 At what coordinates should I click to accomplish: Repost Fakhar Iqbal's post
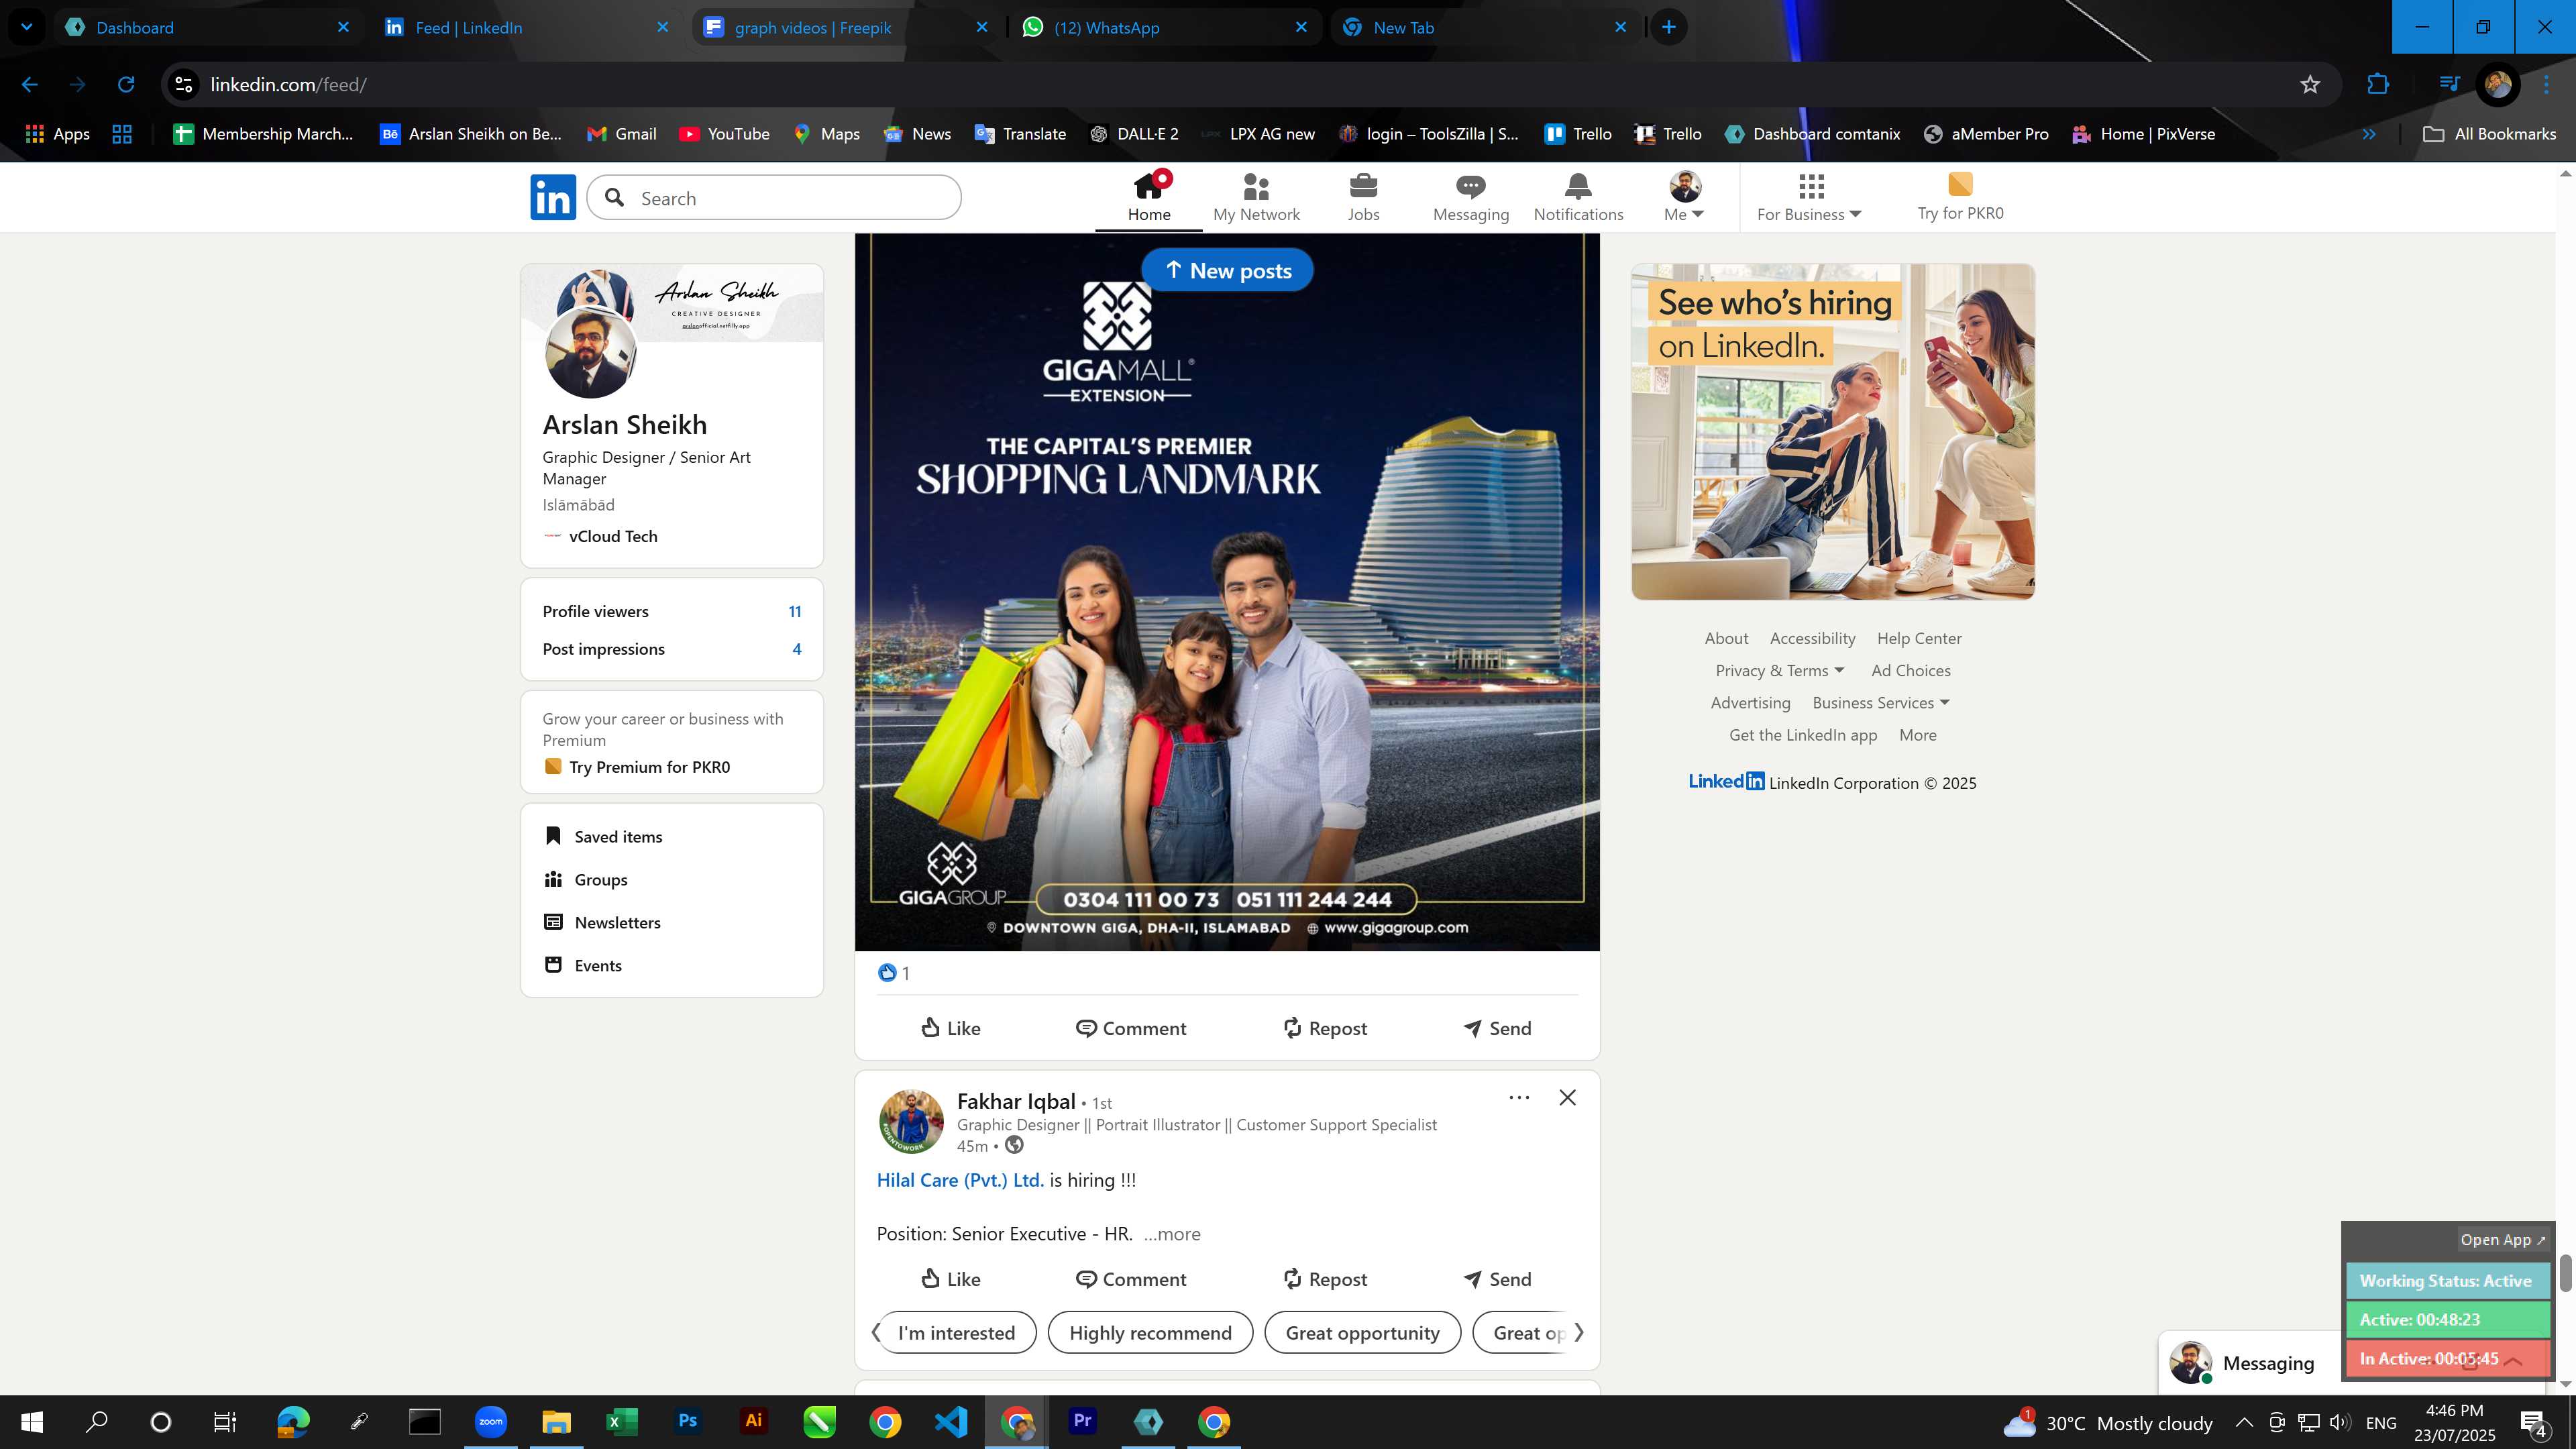1324,1279
